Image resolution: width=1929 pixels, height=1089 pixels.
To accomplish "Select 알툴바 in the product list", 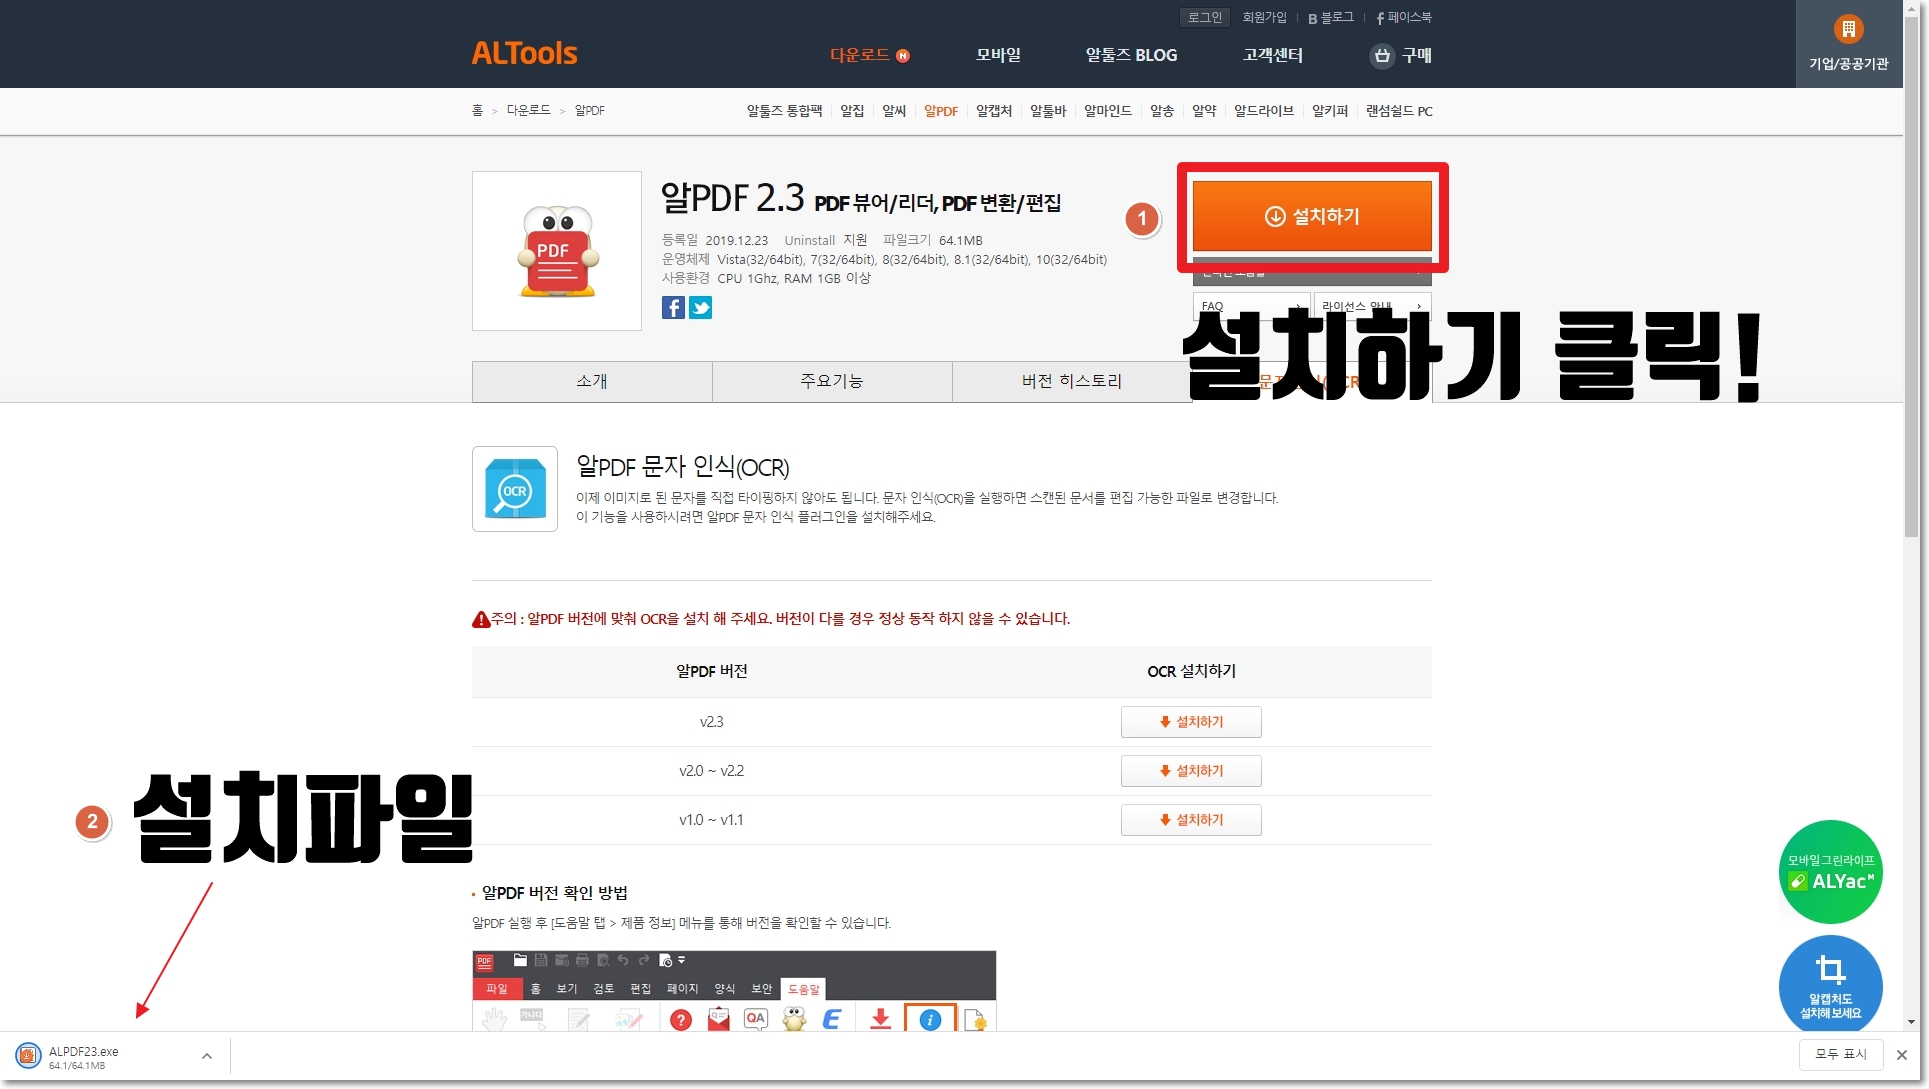I will (1048, 111).
